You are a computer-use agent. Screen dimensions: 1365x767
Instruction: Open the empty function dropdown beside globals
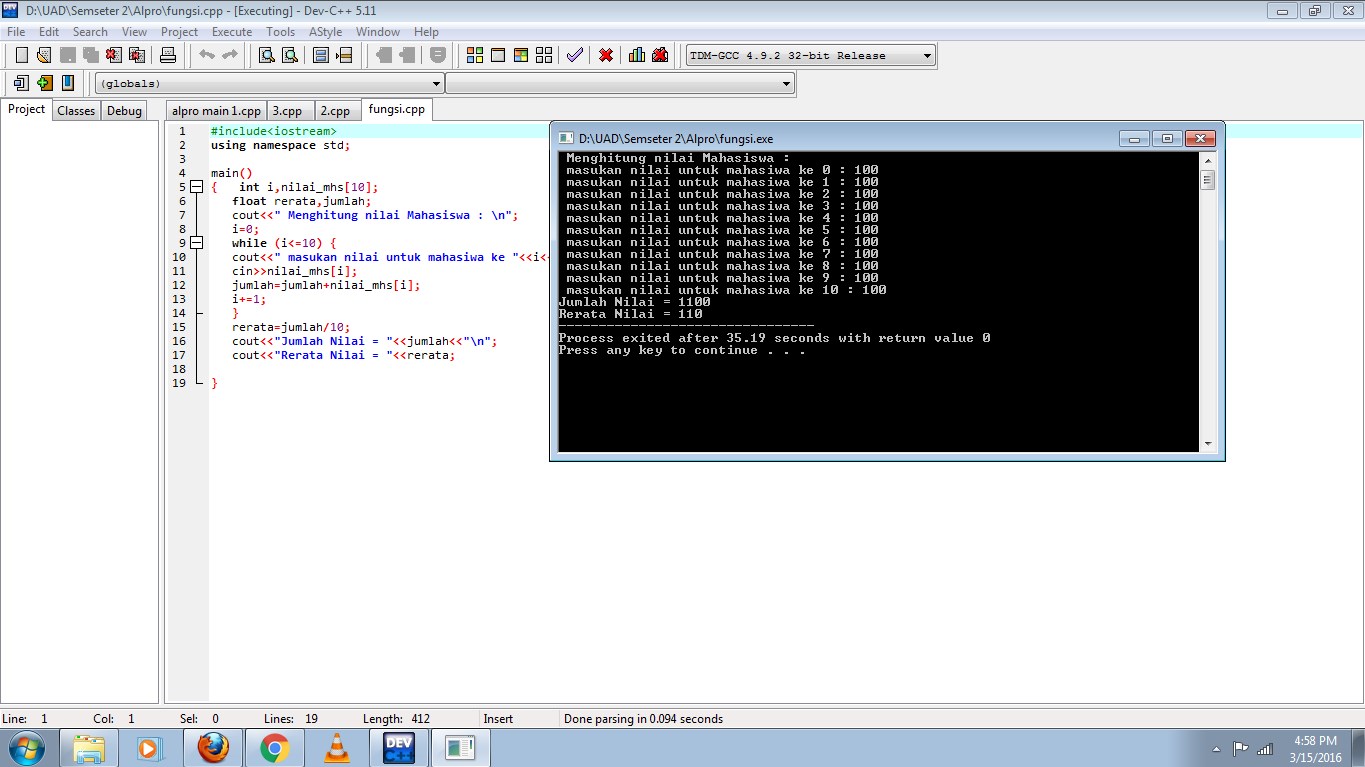point(620,84)
